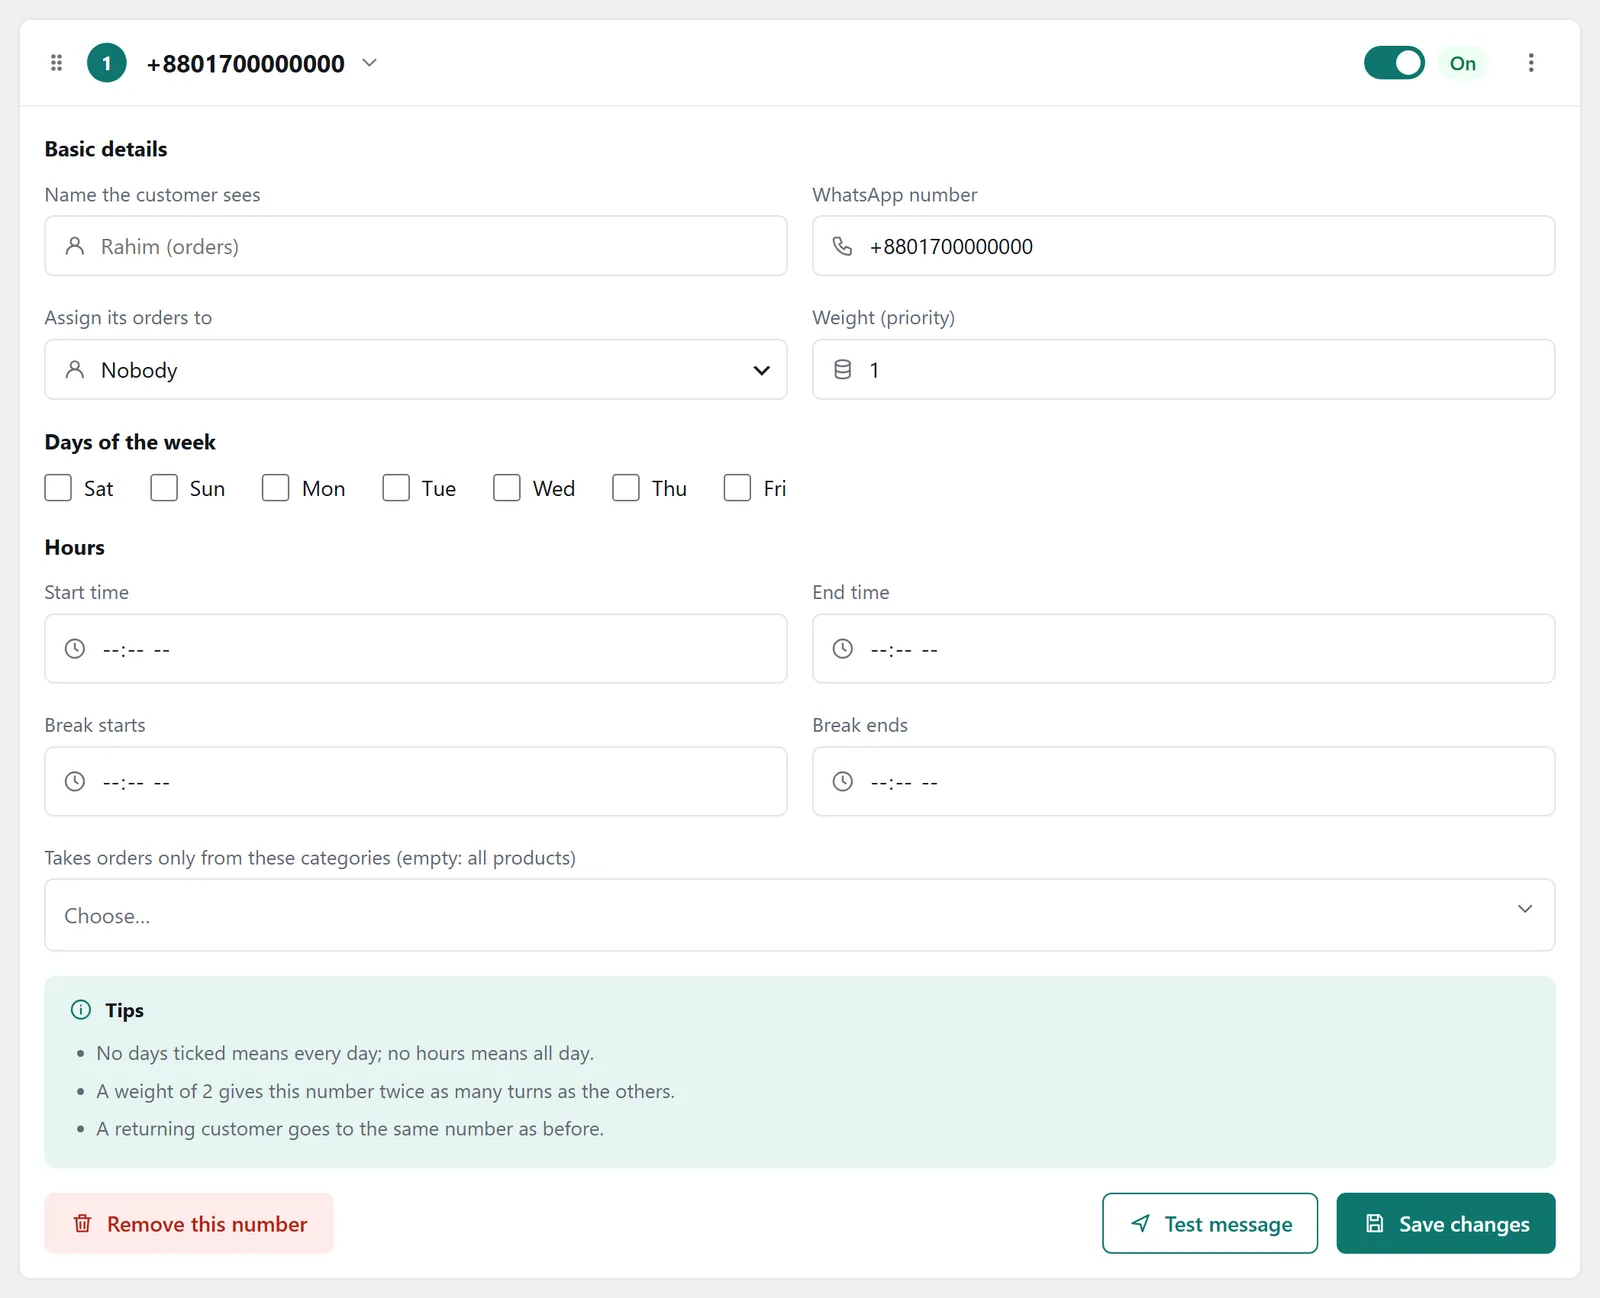Click Save changes button
Screen dimensions: 1600x1298
pyautogui.click(x=1446, y=1223)
